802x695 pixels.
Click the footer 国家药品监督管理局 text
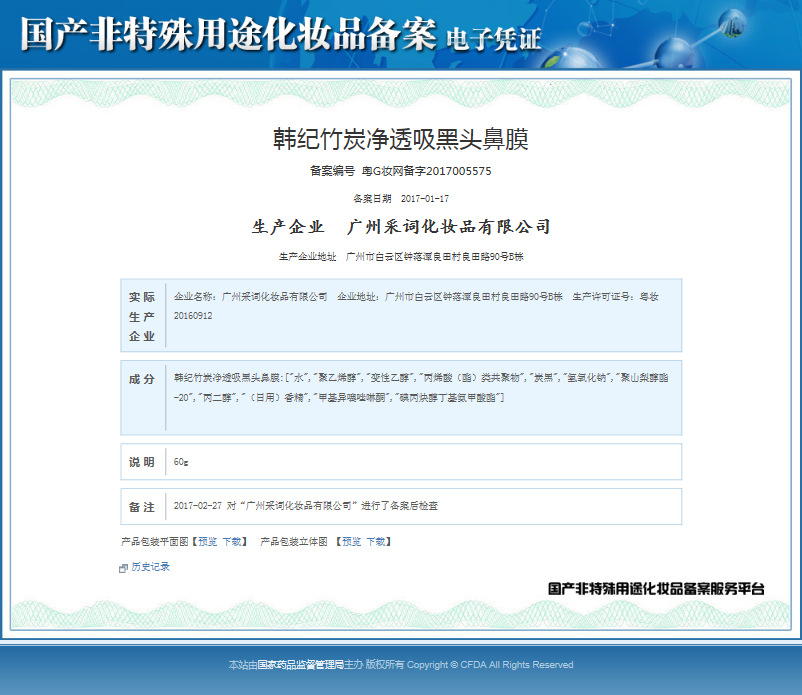click(x=300, y=665)
